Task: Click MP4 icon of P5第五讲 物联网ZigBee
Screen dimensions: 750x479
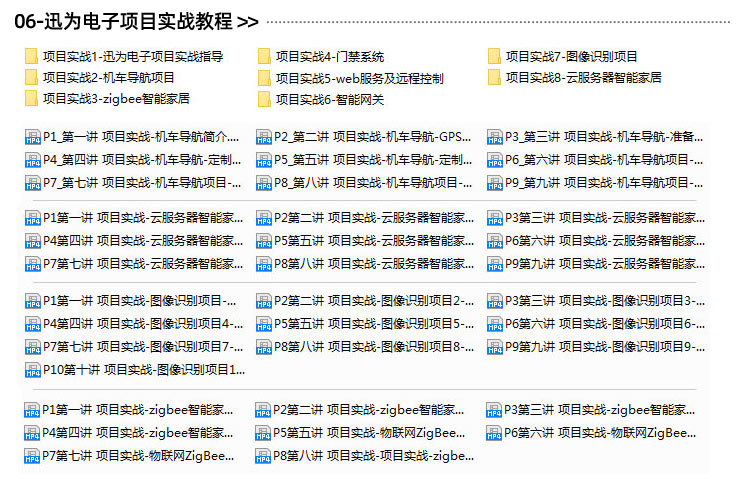Action: pyautogui.click(x=263, y=433)
